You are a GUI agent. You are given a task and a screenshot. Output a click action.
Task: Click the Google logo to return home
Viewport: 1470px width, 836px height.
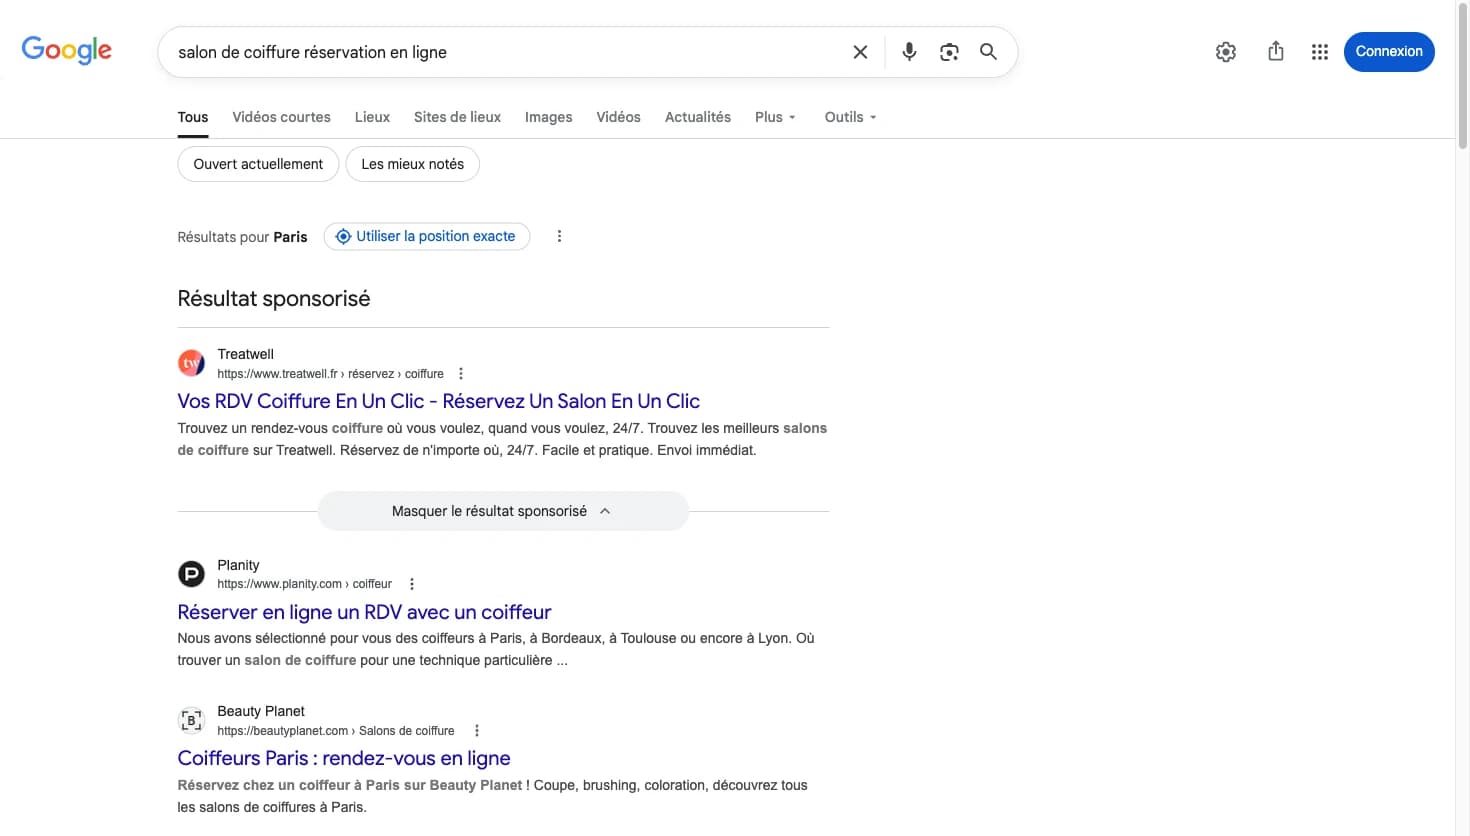tap(66, 50)
